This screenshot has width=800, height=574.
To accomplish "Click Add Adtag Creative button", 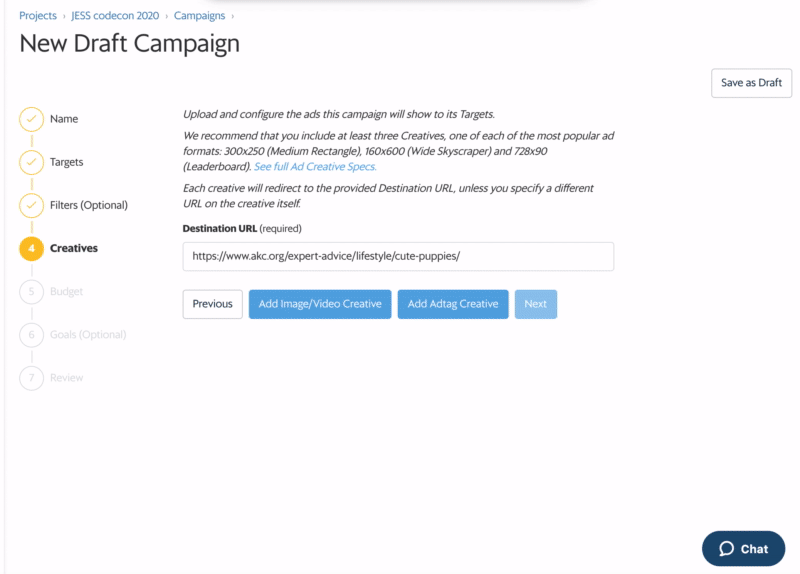I will click(x=453, y=304).
